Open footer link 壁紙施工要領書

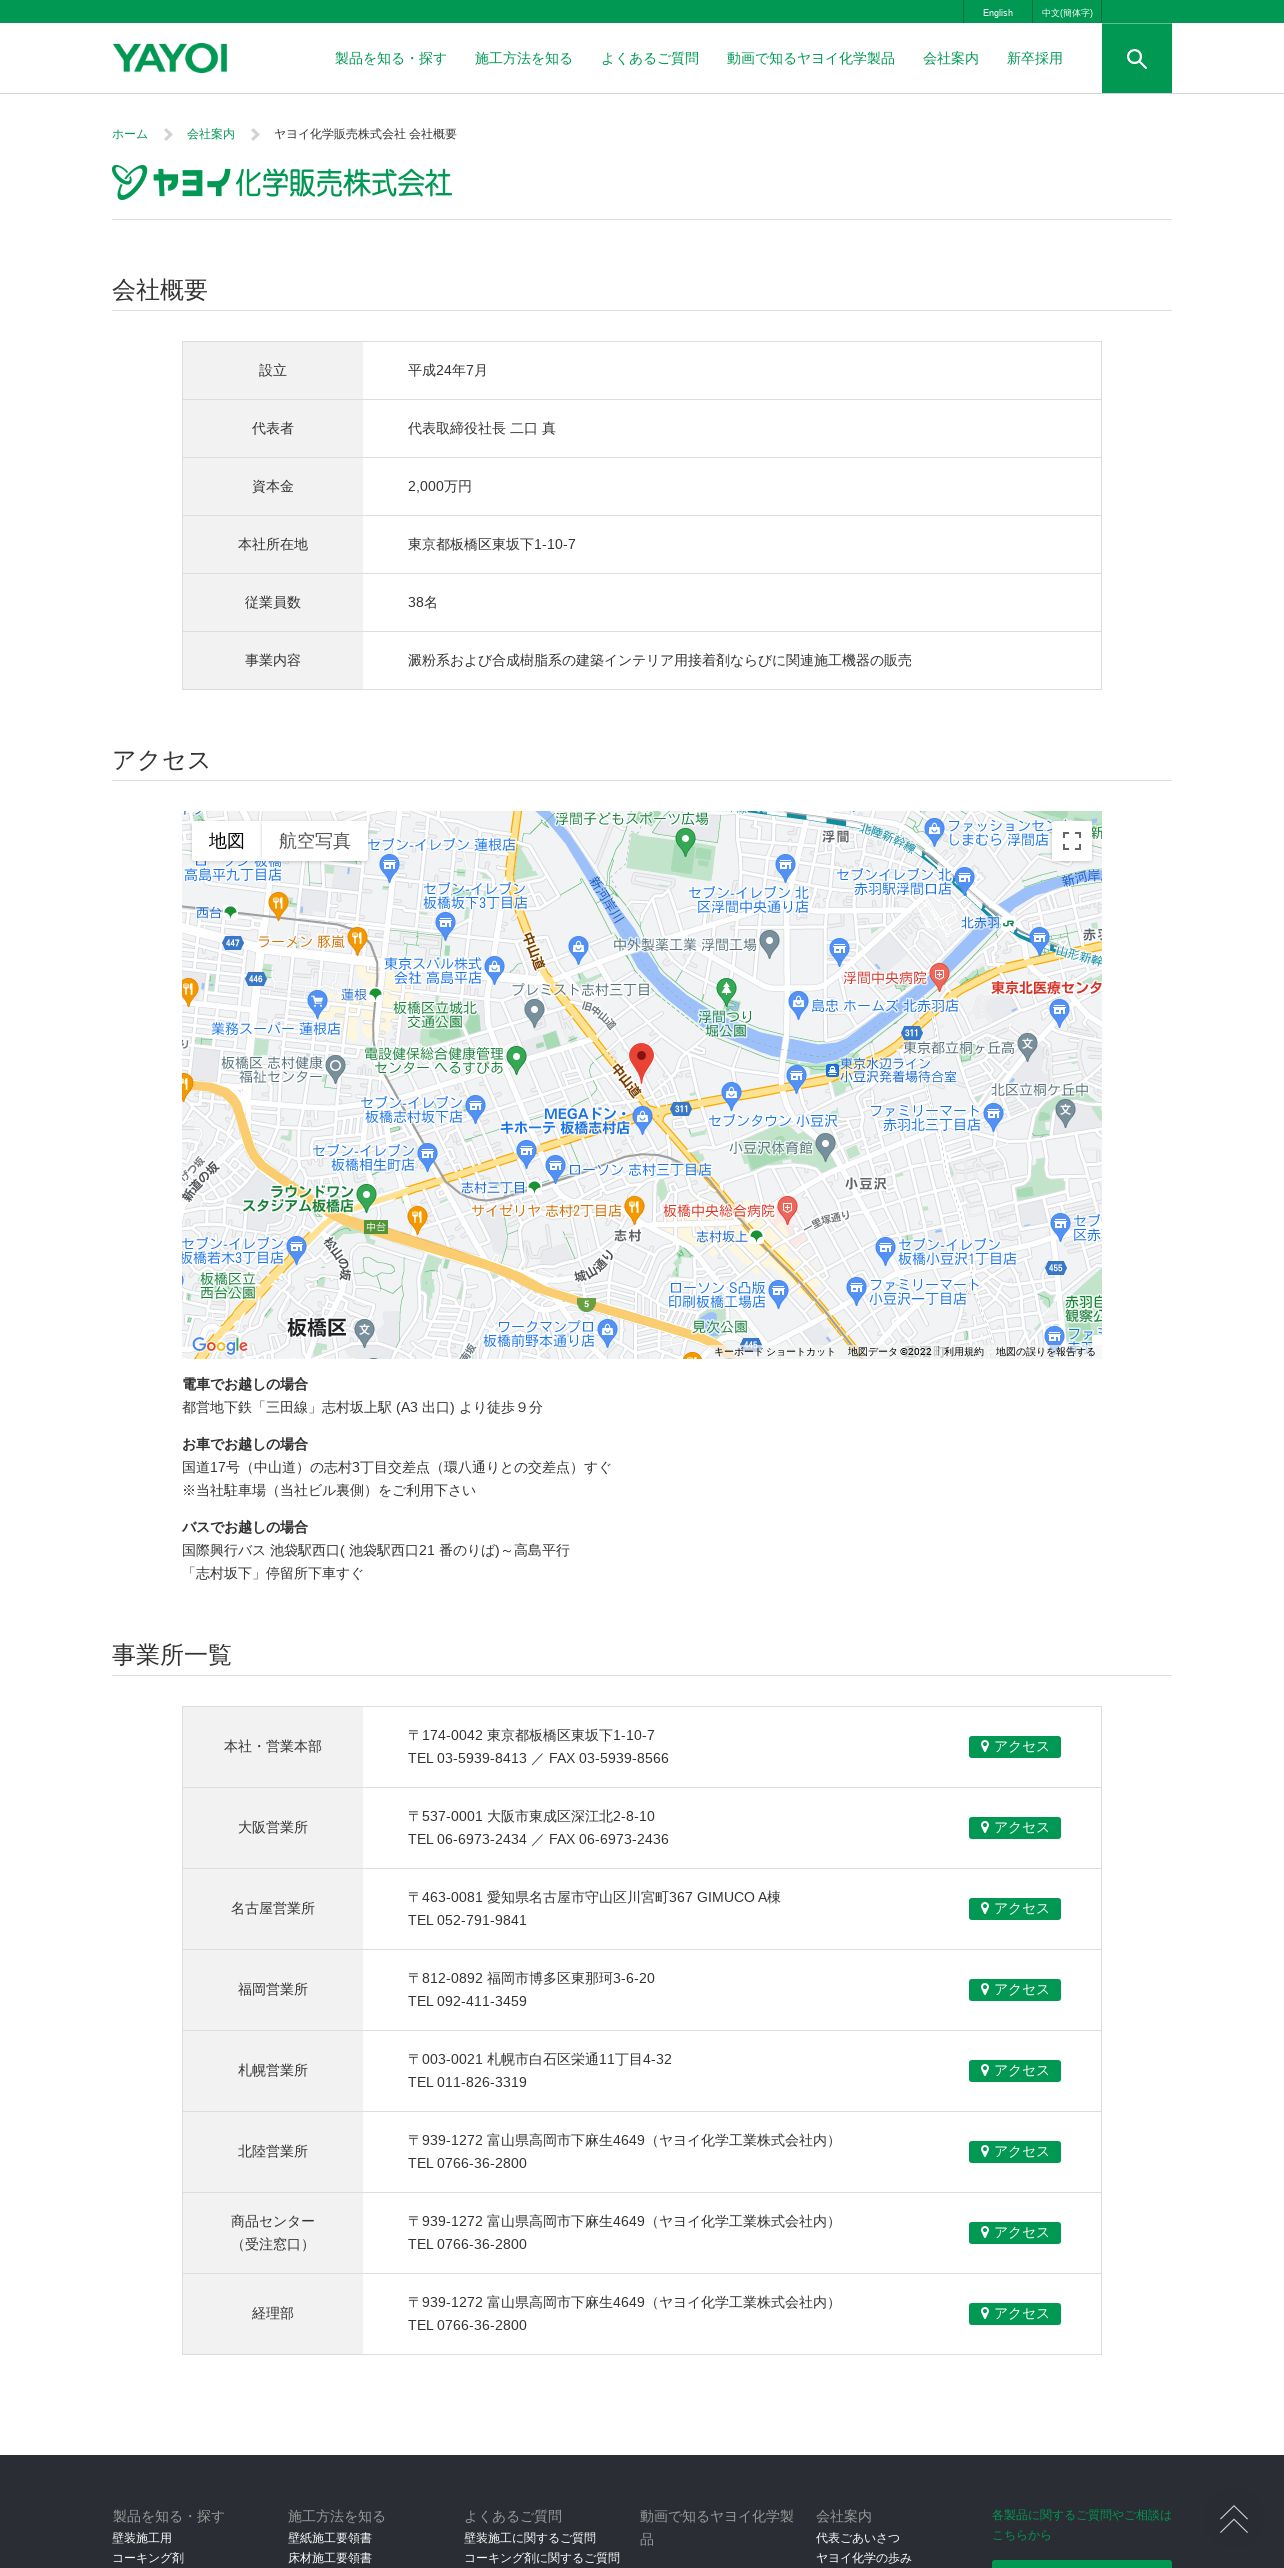coord(330,2538)
